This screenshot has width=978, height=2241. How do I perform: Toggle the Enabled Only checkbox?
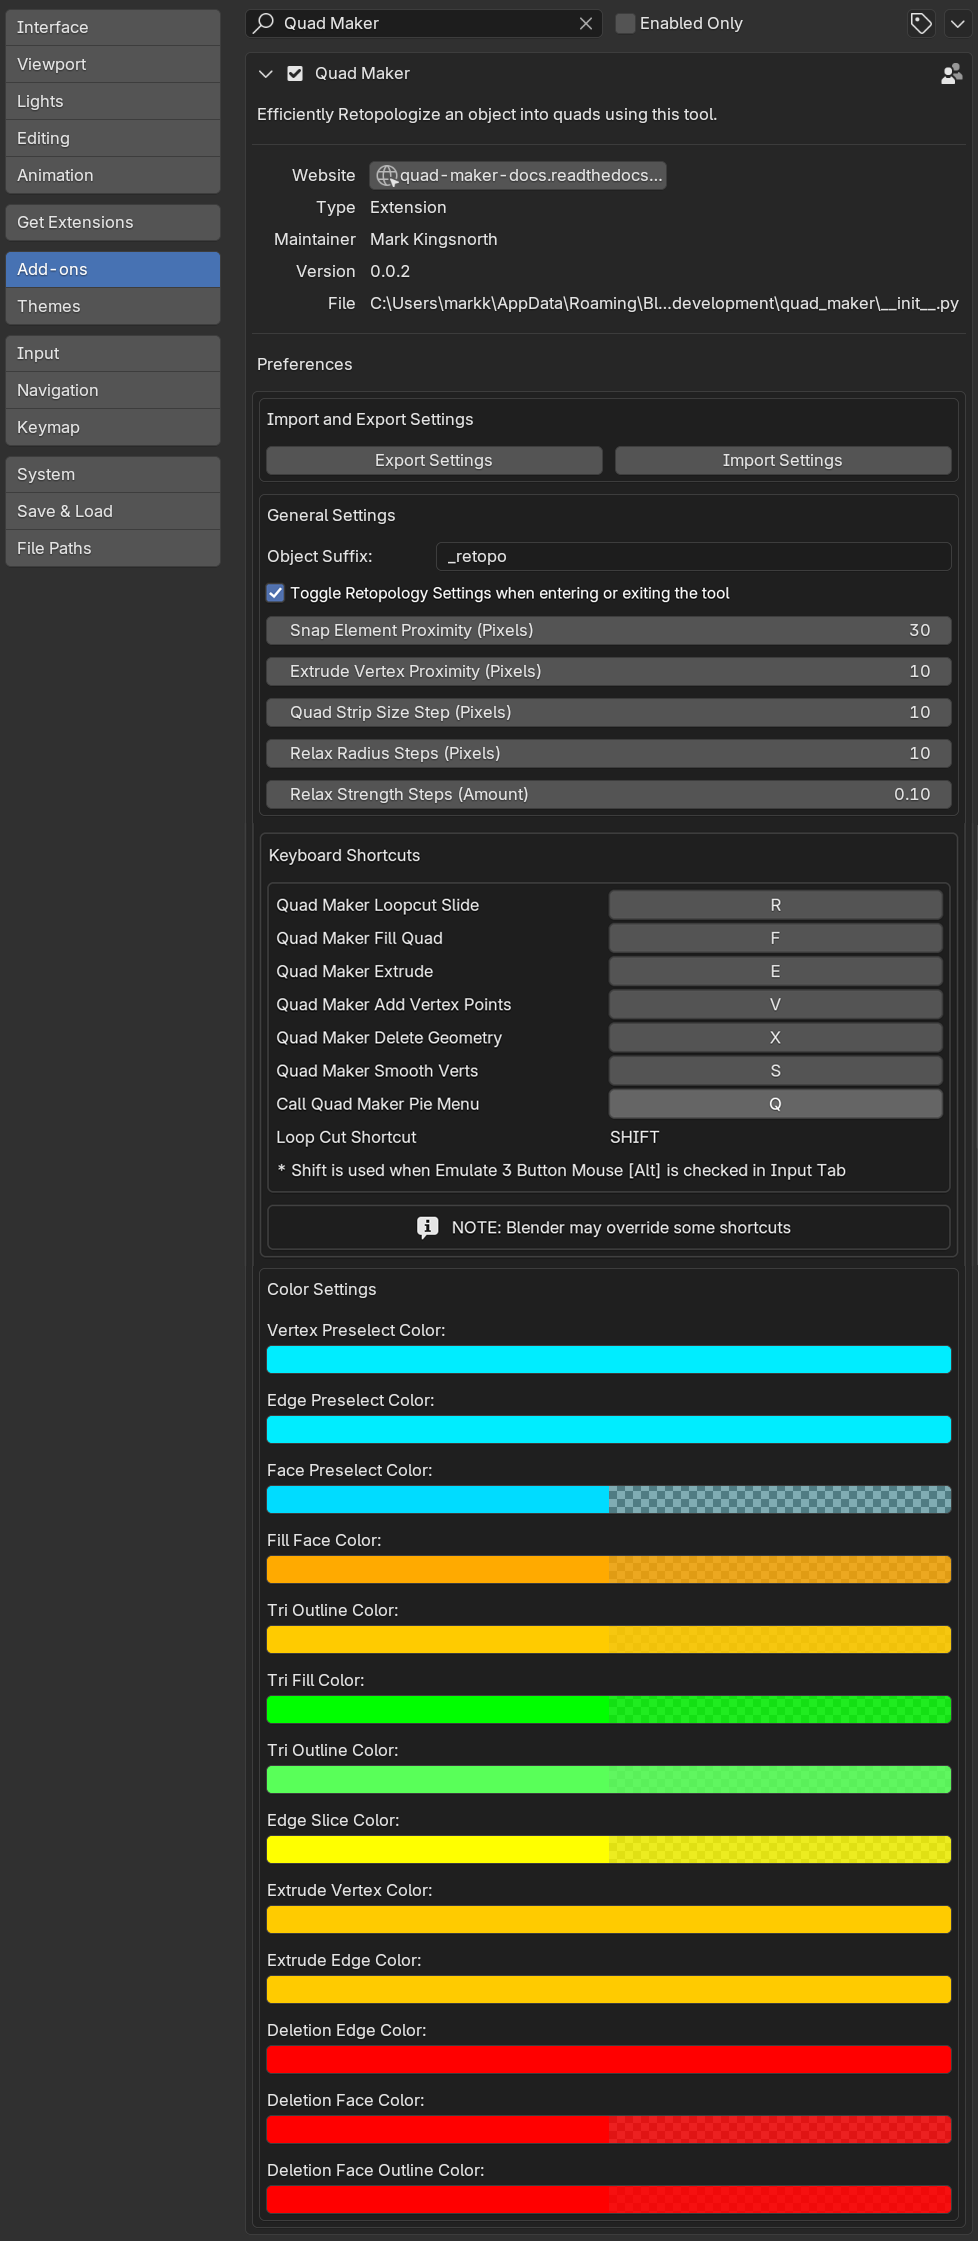pyautogui.click(x=625, y=23)
